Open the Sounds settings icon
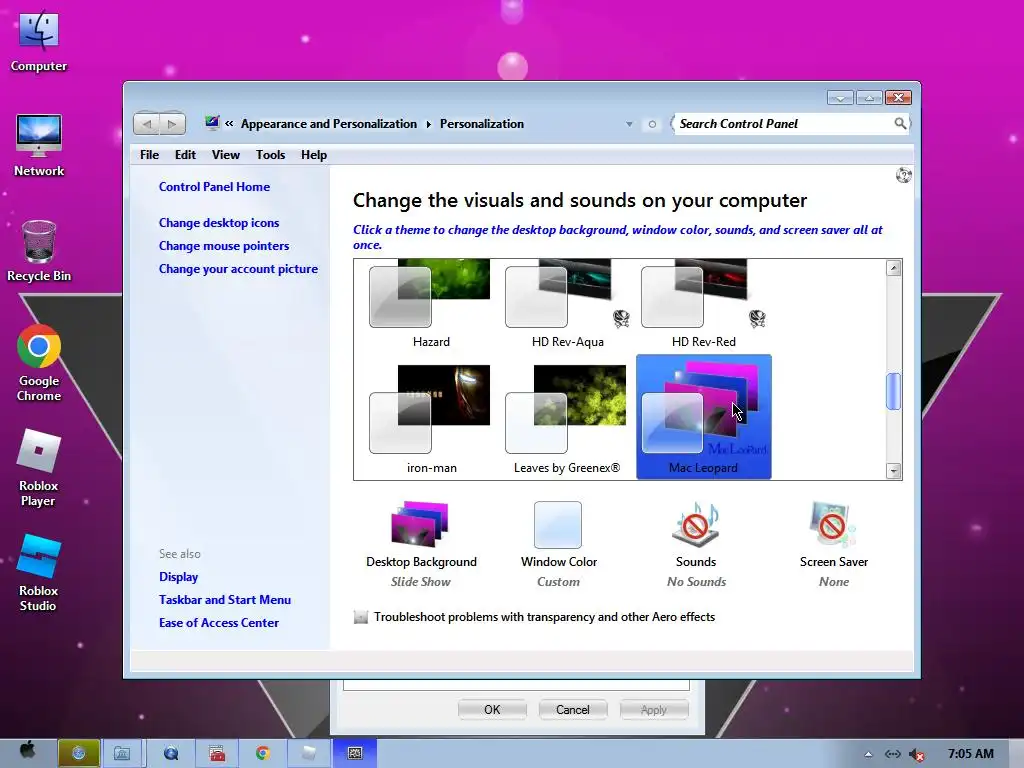The image size is (1024, 768). tap(696, 524)
